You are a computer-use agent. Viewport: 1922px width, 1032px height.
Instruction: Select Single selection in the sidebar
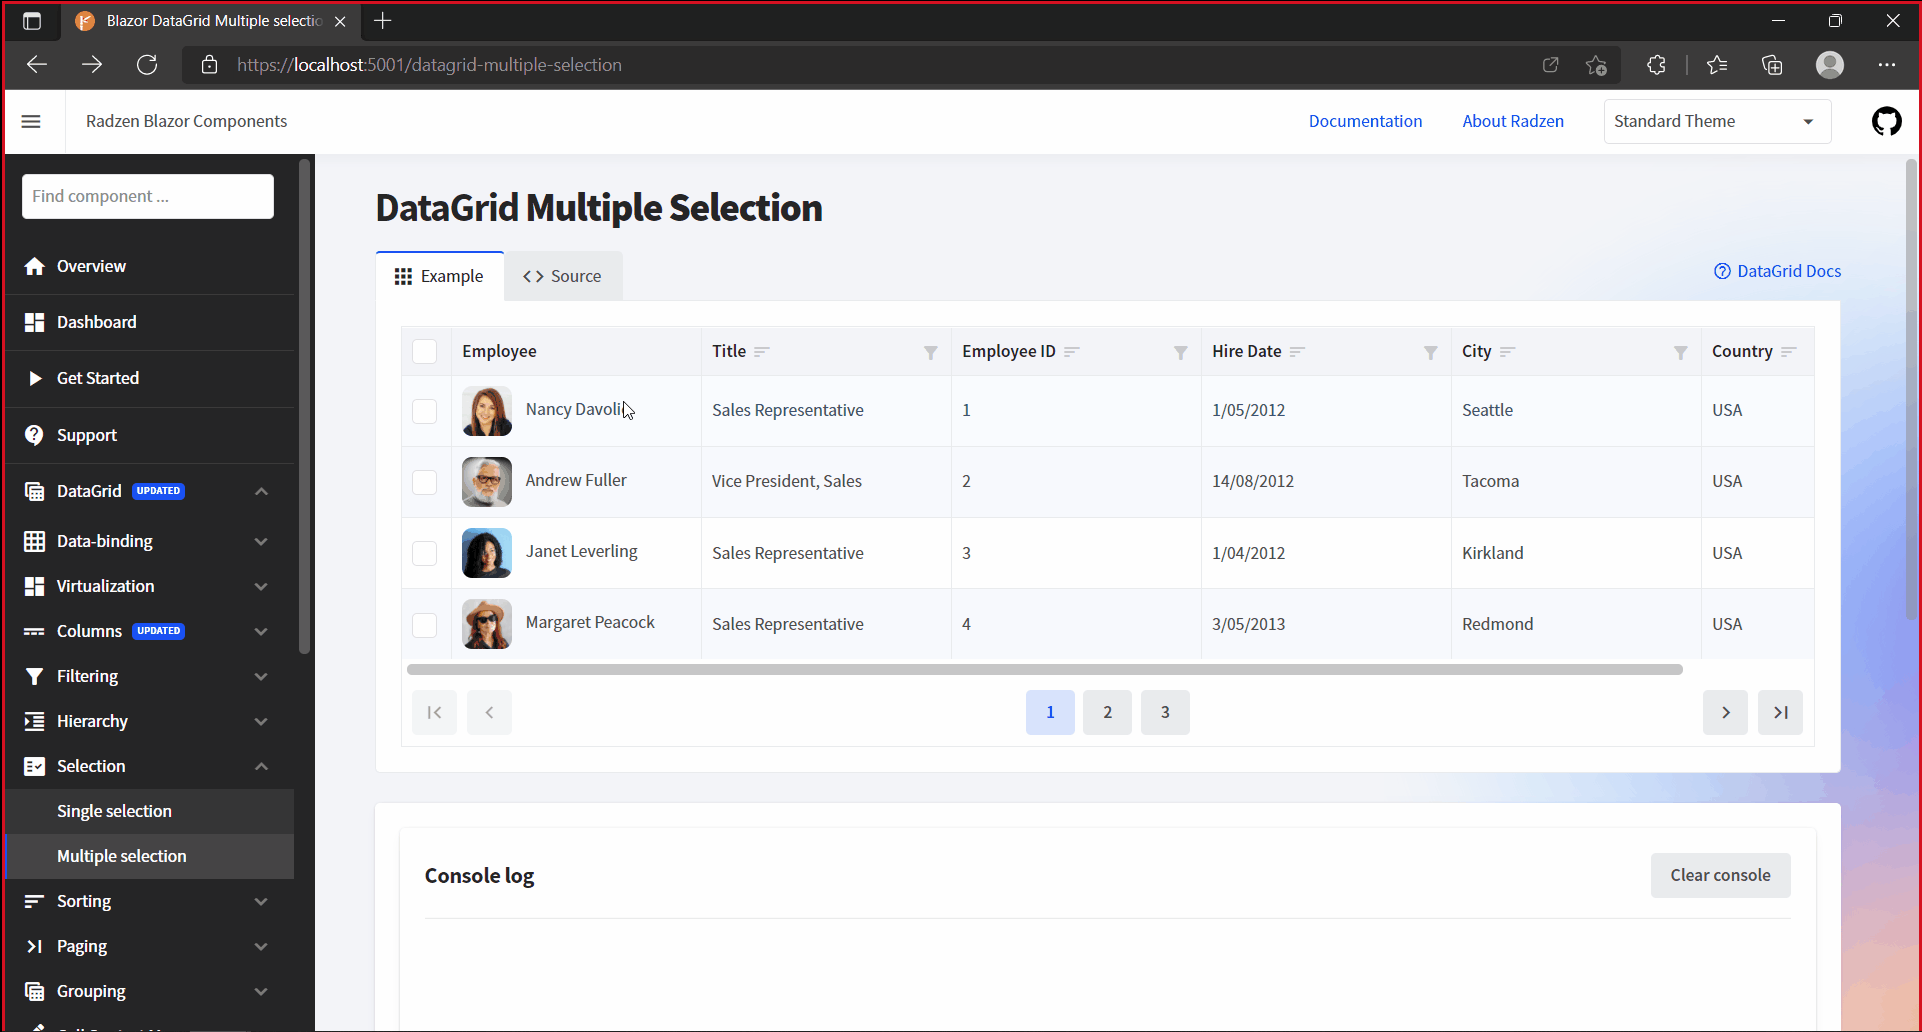click(x=149, y=811)
